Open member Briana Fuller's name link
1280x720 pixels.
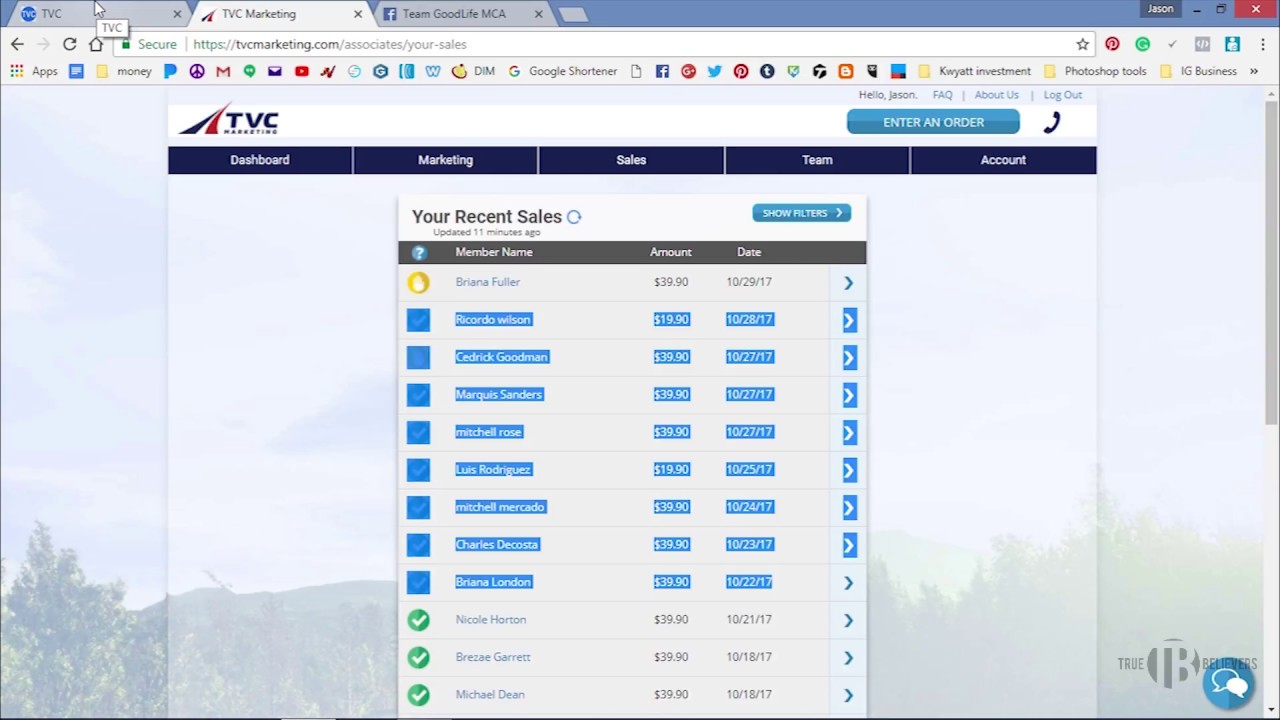coord(487,282)
